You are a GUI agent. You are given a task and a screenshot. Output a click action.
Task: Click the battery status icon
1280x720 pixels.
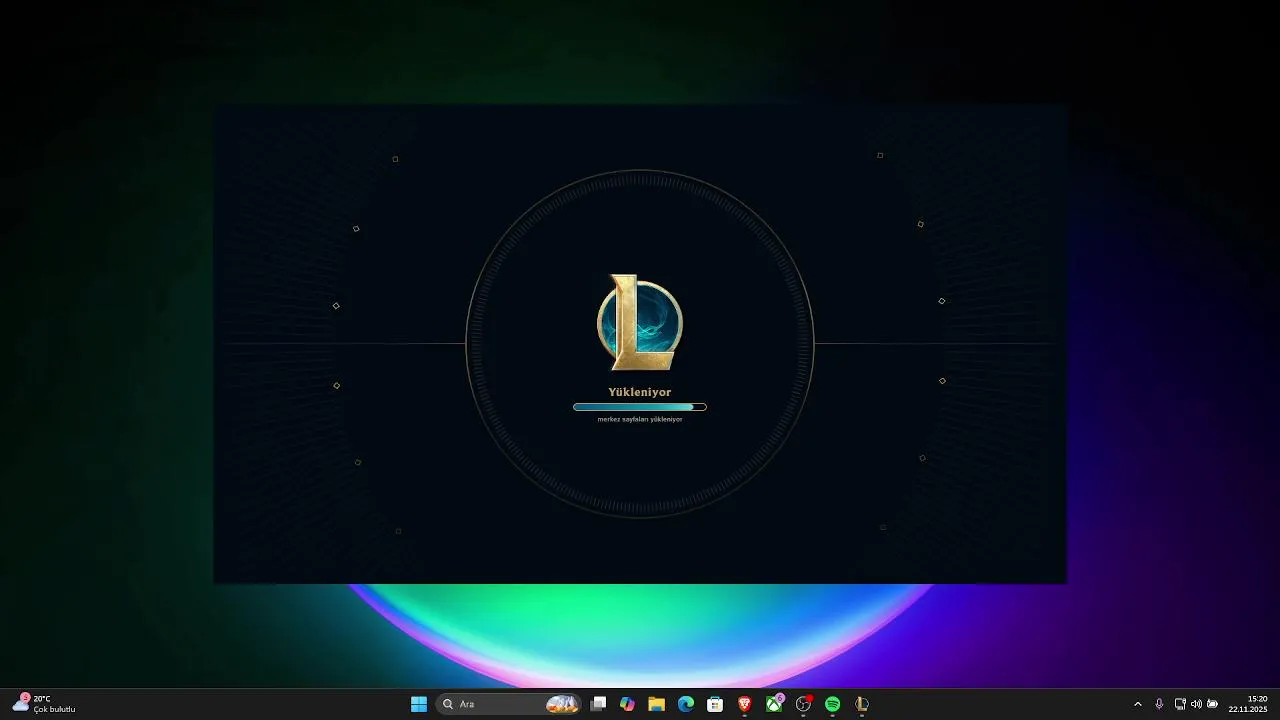tap(1212, 704)
